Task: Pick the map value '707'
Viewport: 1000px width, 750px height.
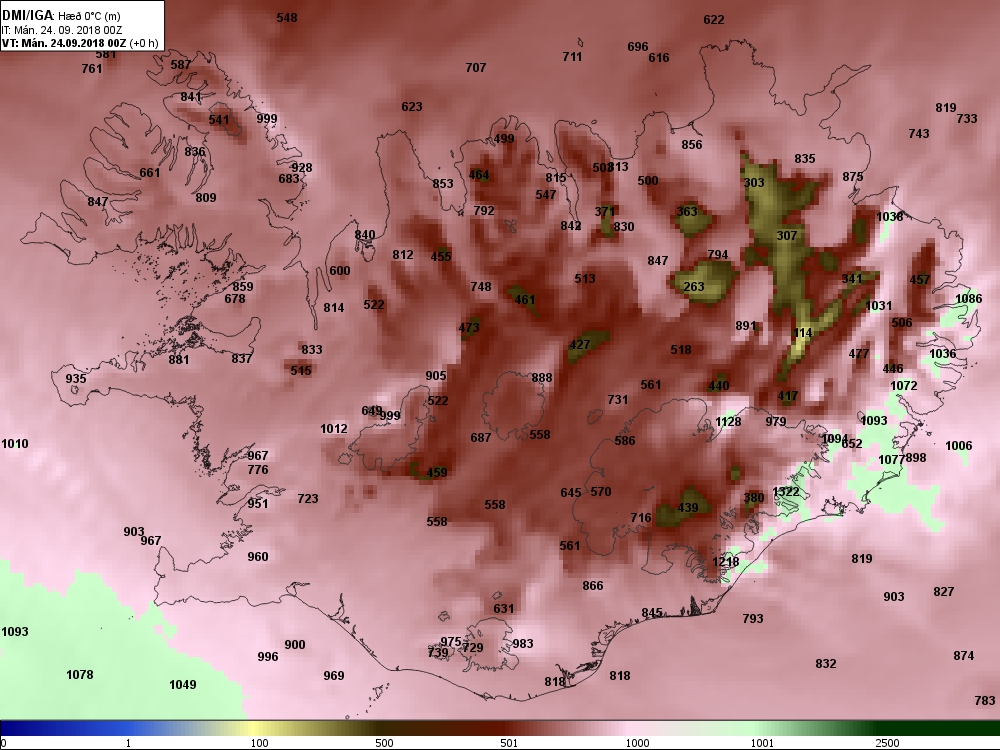Action: [x=476, y=68]
